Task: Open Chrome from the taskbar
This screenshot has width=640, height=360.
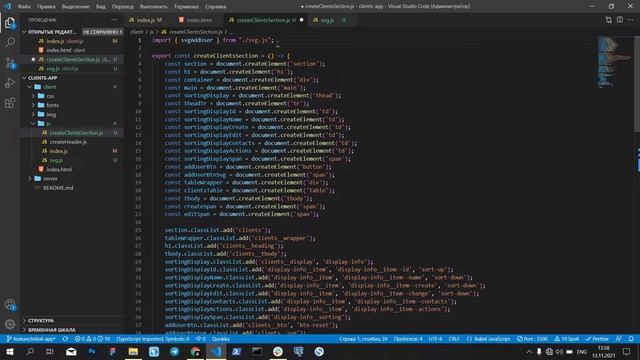Action: 196,351
